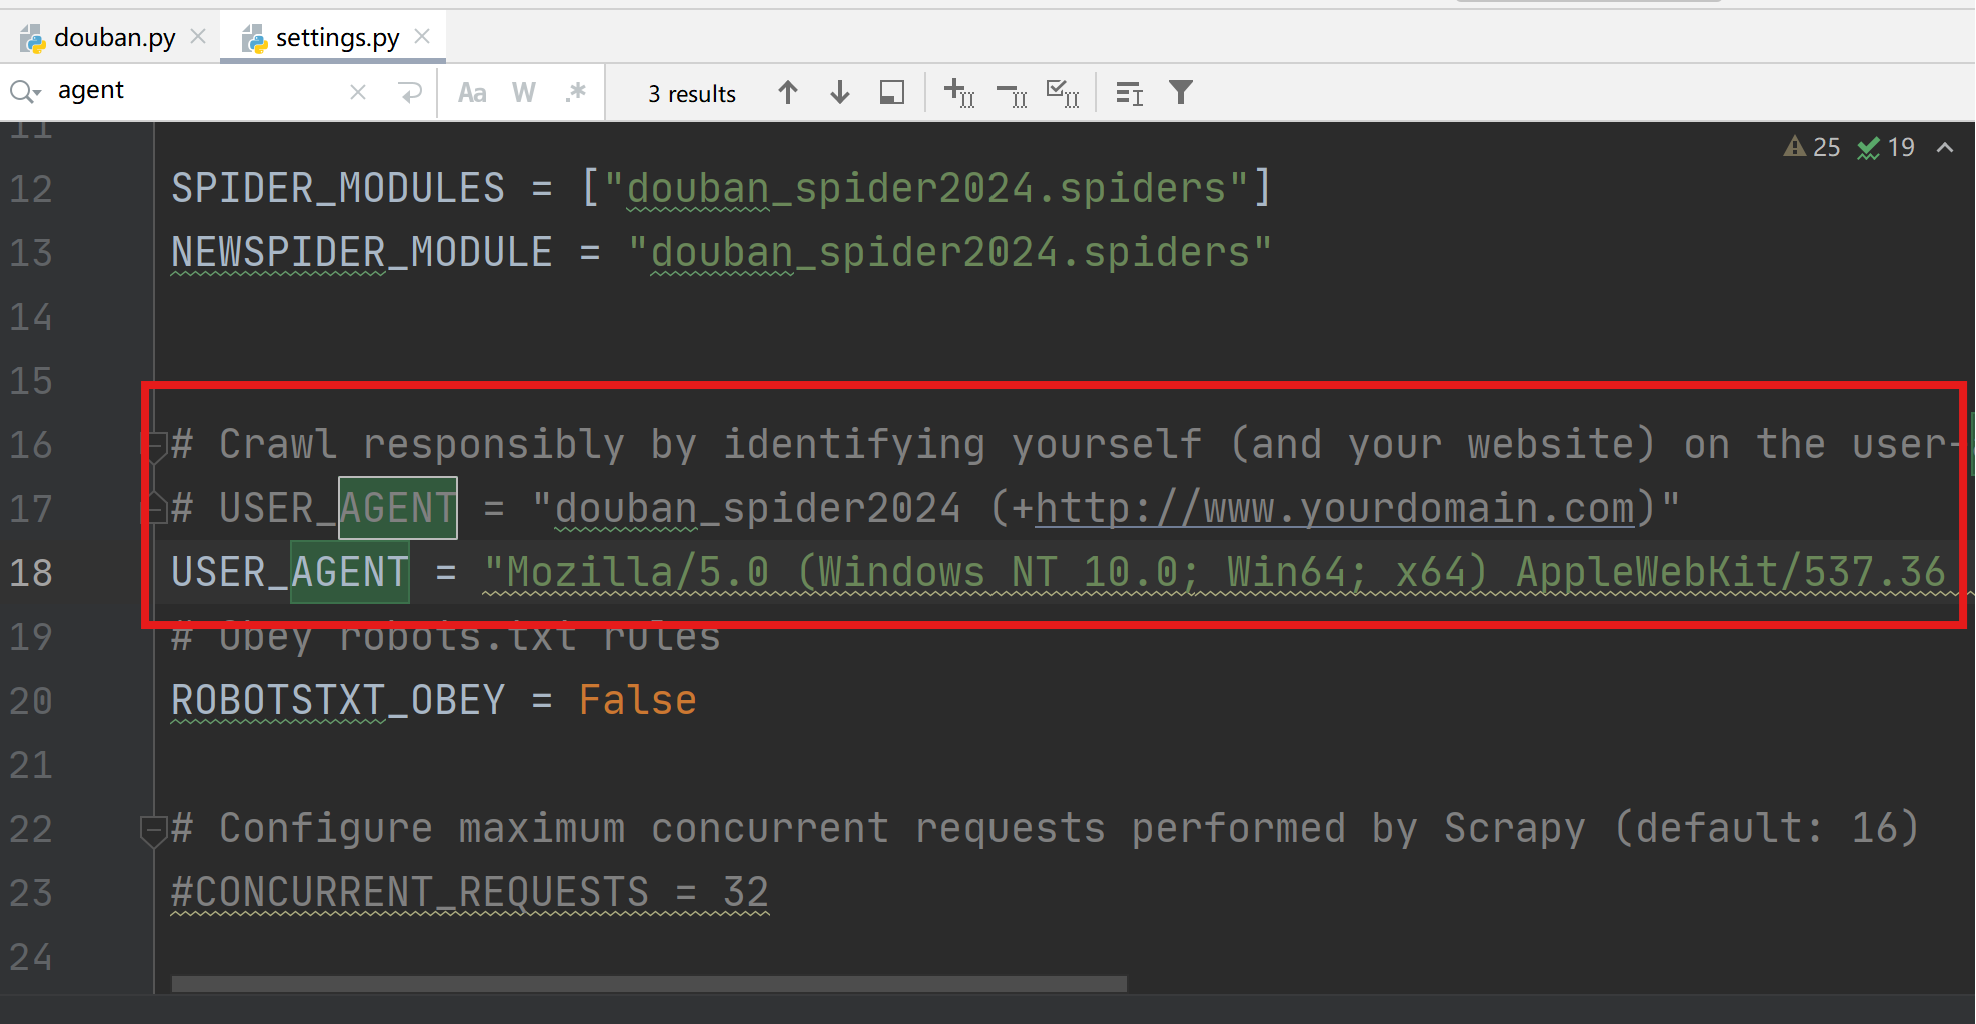Click NEWSPIDER_MODULE on line 13
1976x1024 pixels.
(362, 252)
